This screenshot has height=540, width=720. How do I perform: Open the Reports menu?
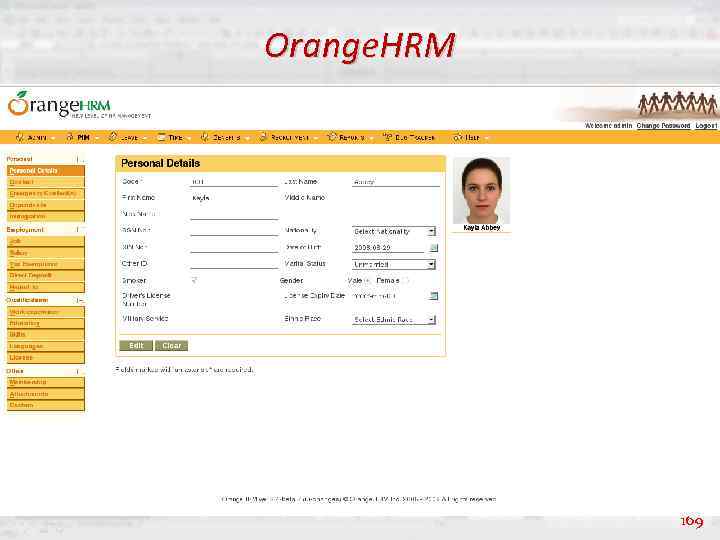tap(349, 137)
